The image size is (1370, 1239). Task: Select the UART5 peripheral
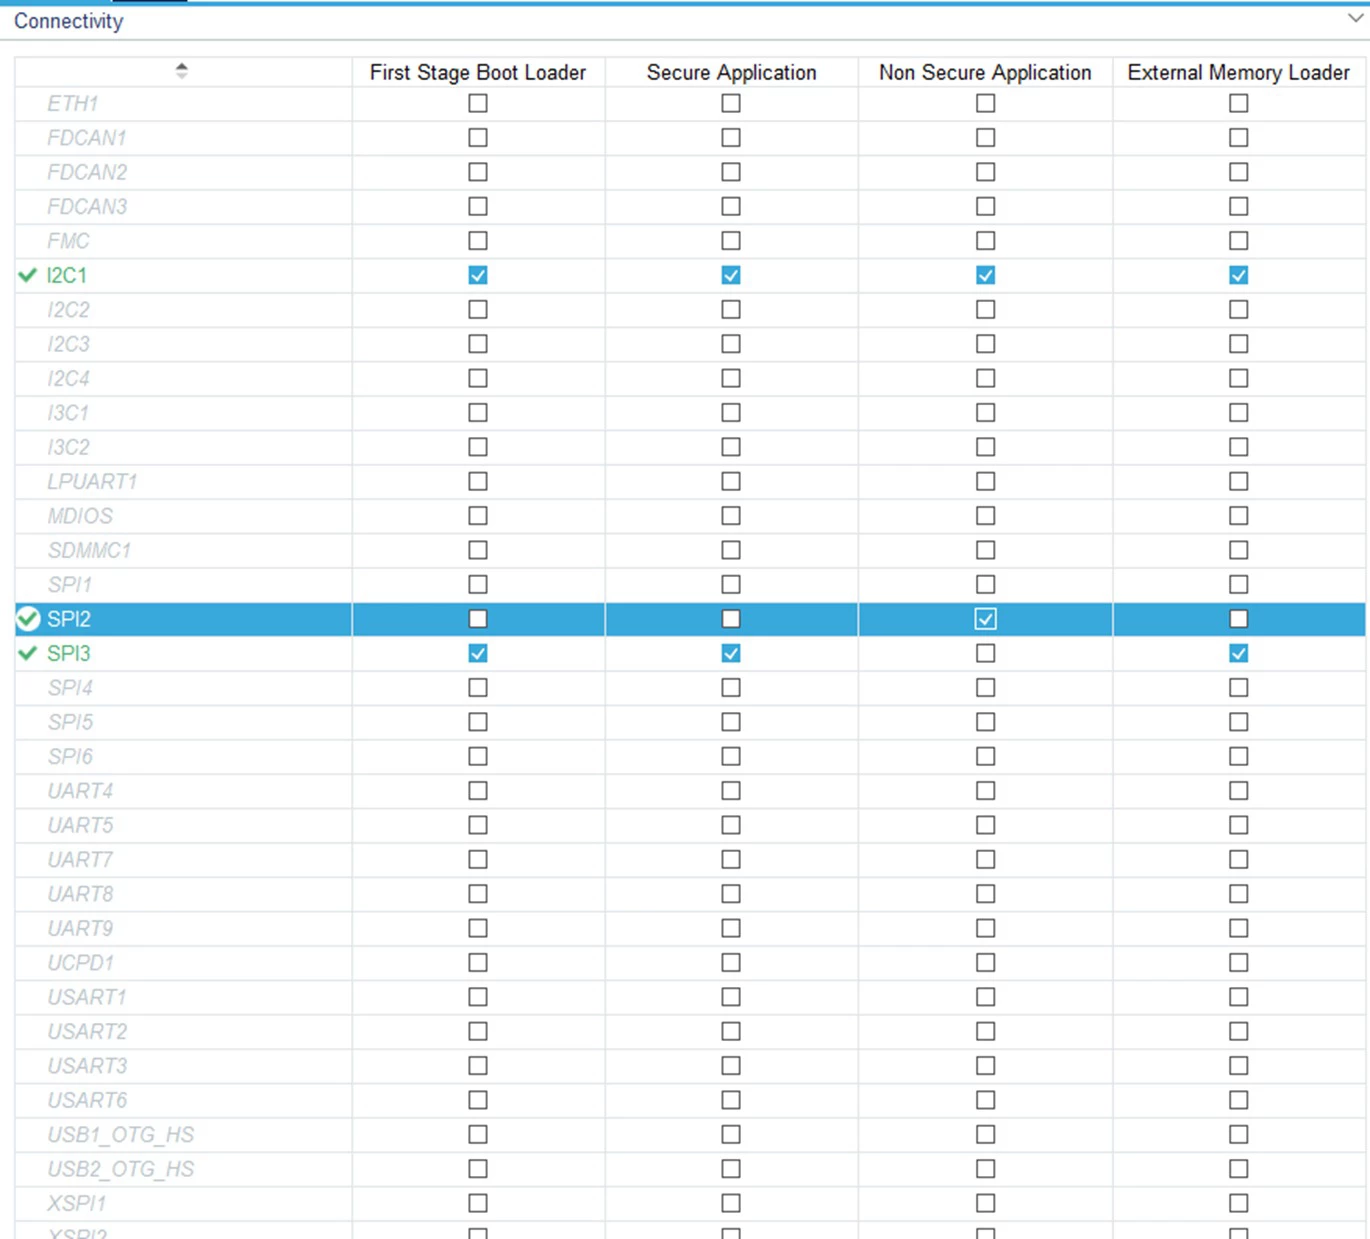[x=80, y=825]
